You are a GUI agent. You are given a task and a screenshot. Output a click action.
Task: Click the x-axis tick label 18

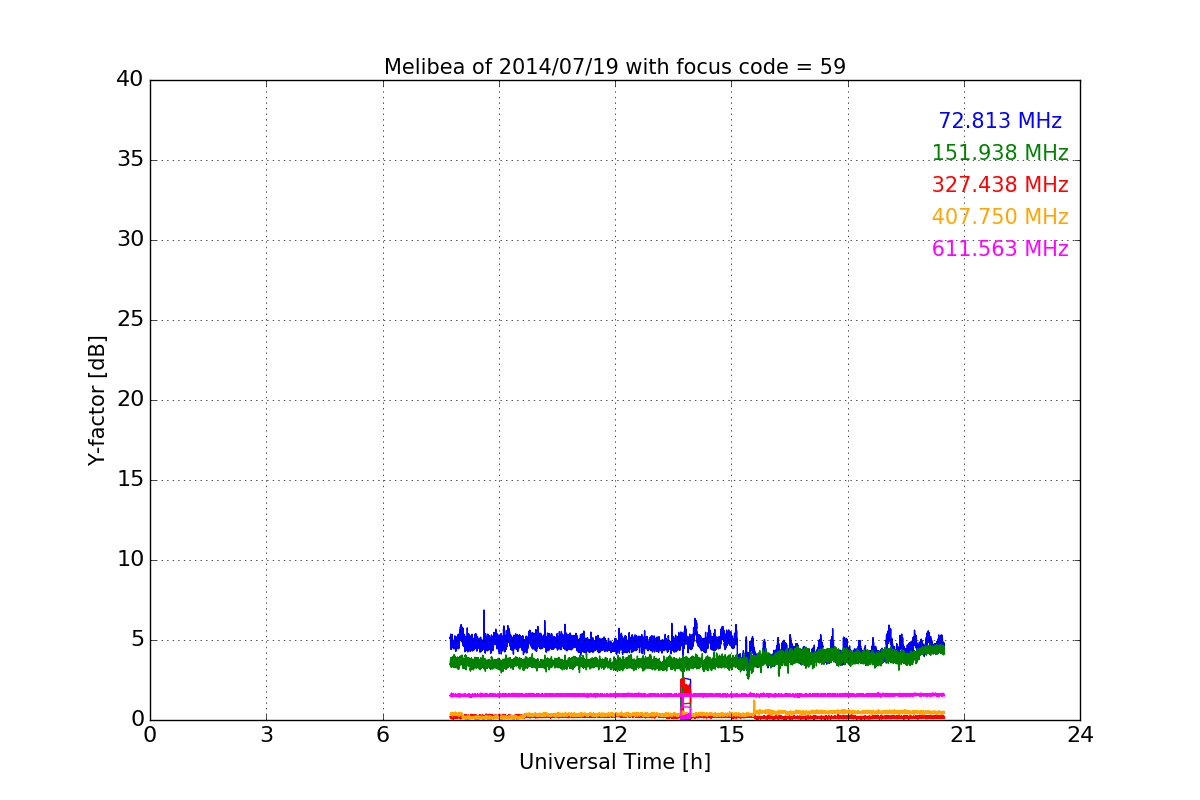click(848, 735)
